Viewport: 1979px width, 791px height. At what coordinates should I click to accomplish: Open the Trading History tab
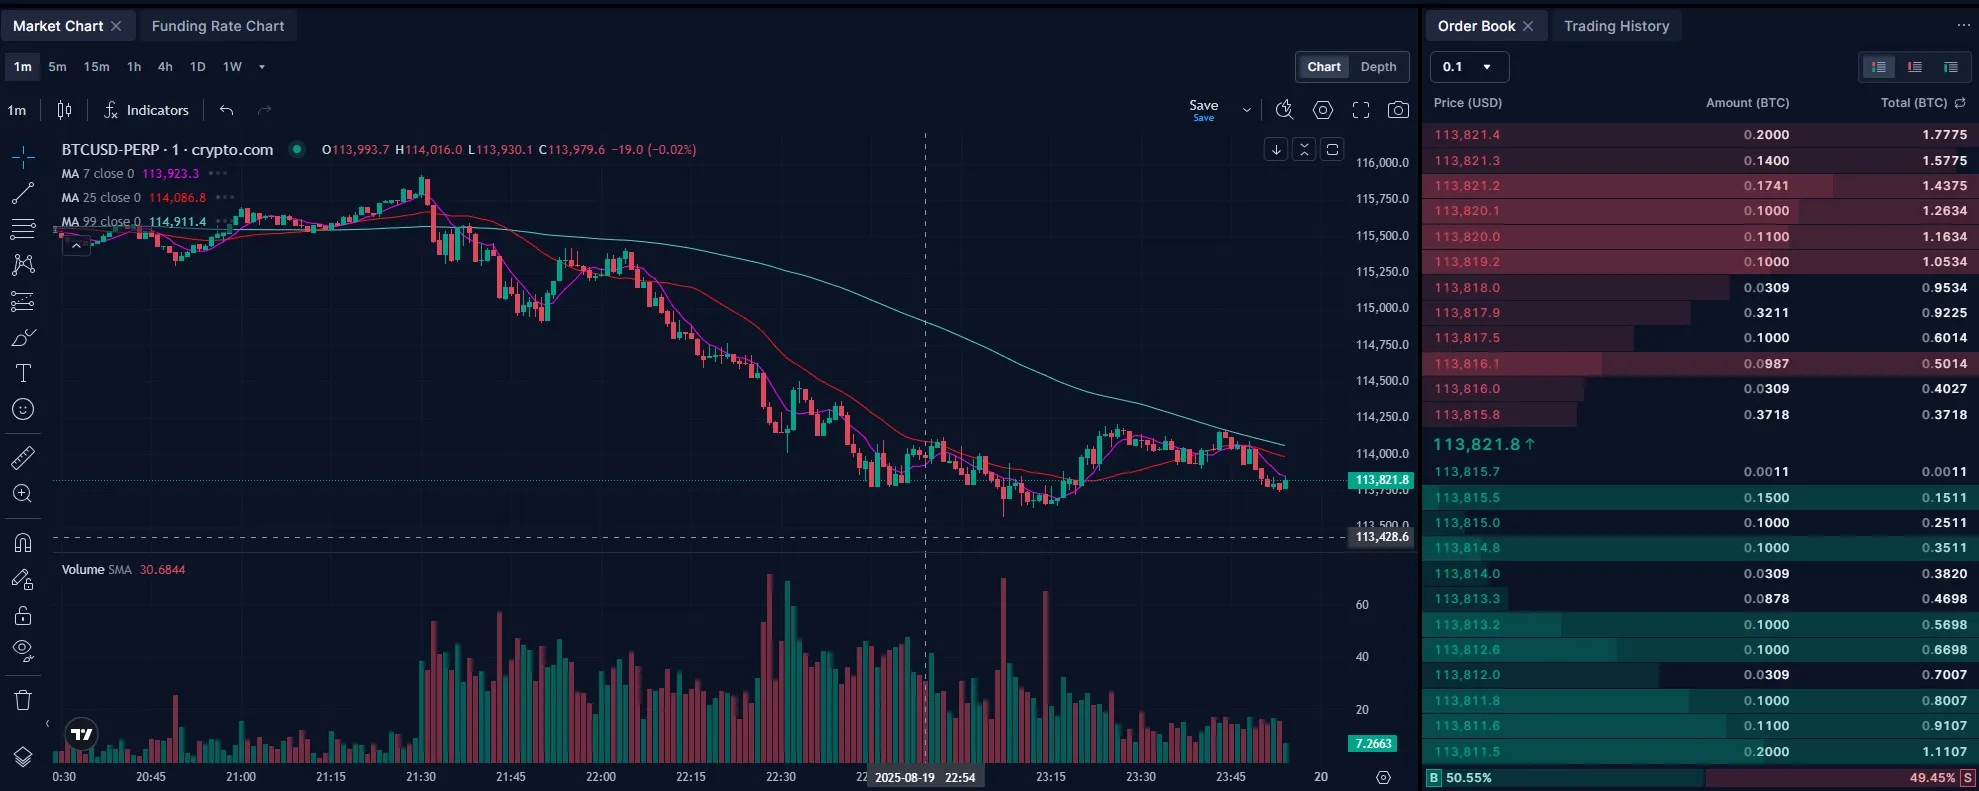tap(1616, 26)
